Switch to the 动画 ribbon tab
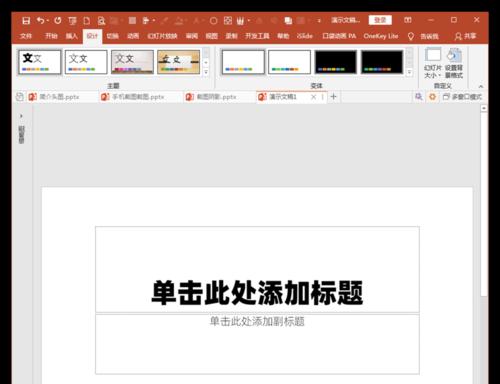500x384 pixels. [133, 36]
